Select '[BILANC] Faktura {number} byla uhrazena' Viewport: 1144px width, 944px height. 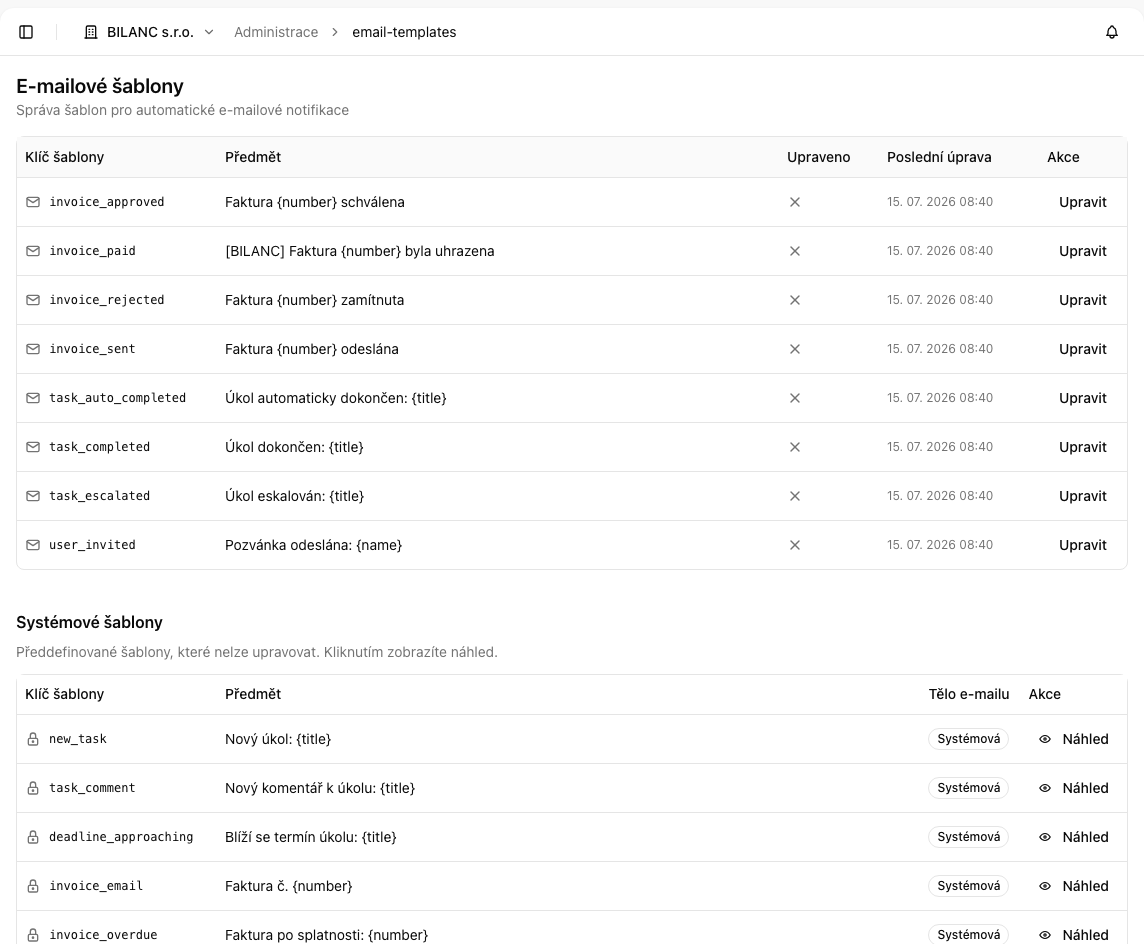pyautogui.click(x=360, y=251)
